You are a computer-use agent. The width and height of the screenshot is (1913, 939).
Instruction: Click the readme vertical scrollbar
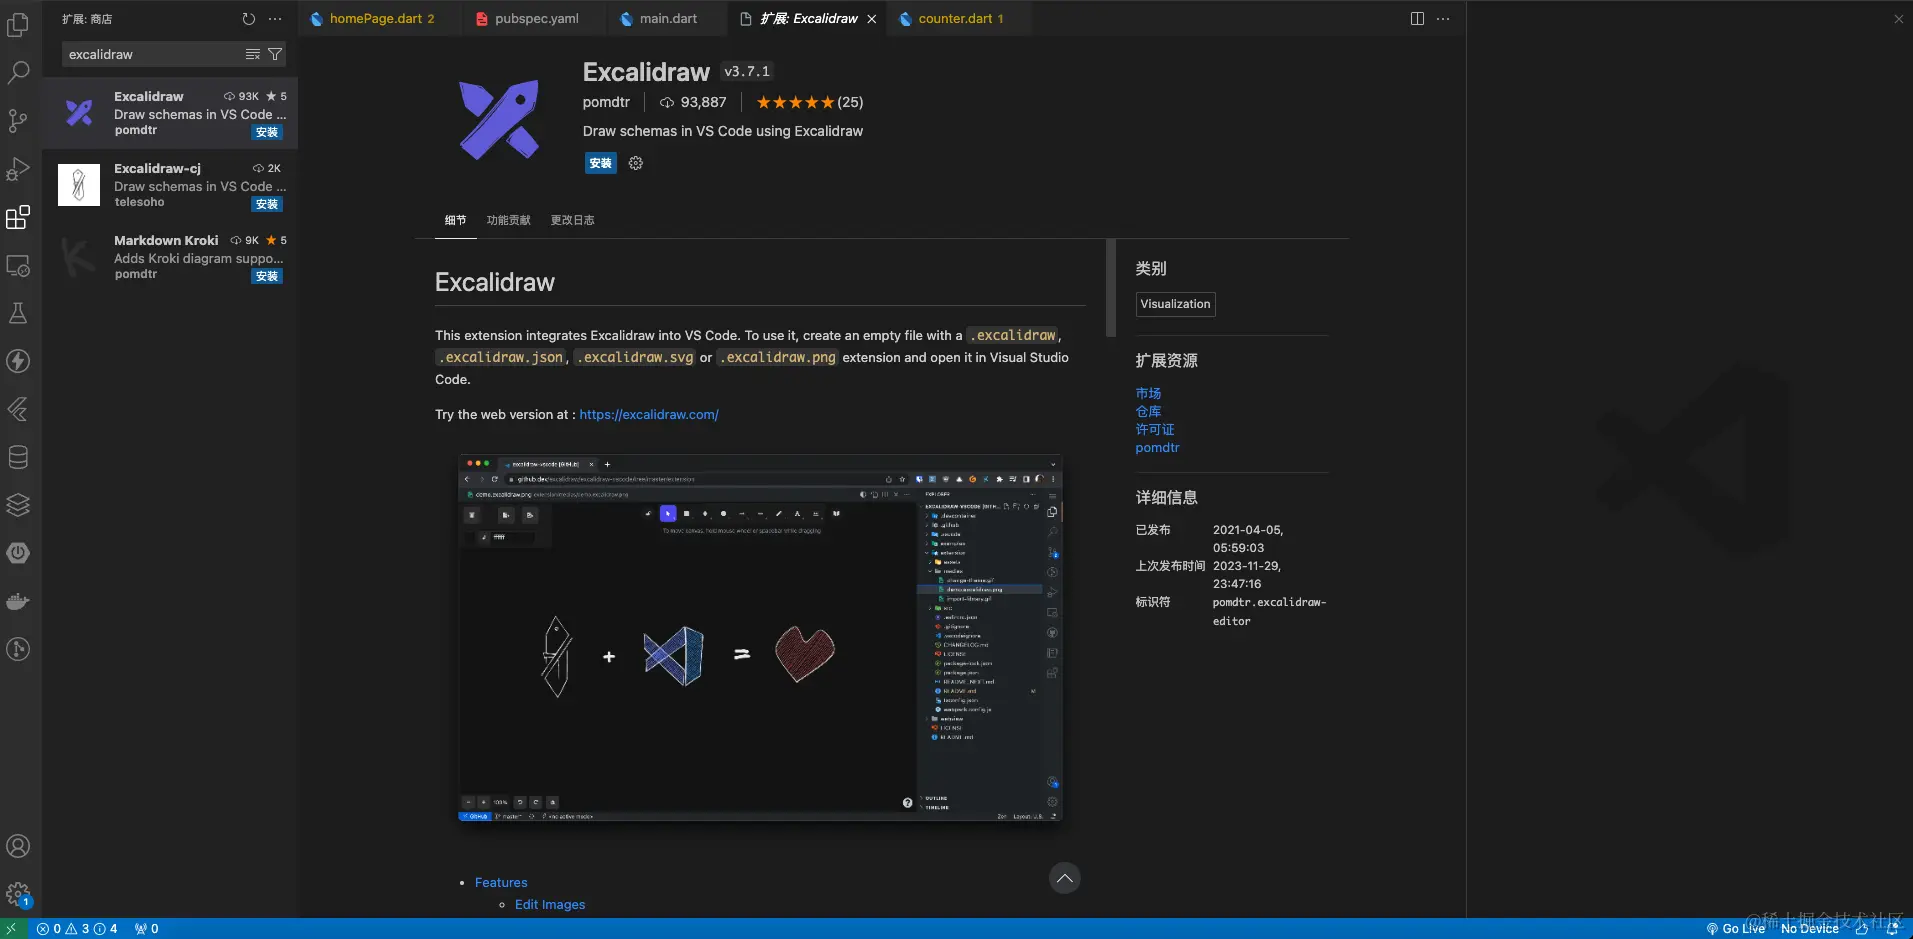(x=1111, y=288)
